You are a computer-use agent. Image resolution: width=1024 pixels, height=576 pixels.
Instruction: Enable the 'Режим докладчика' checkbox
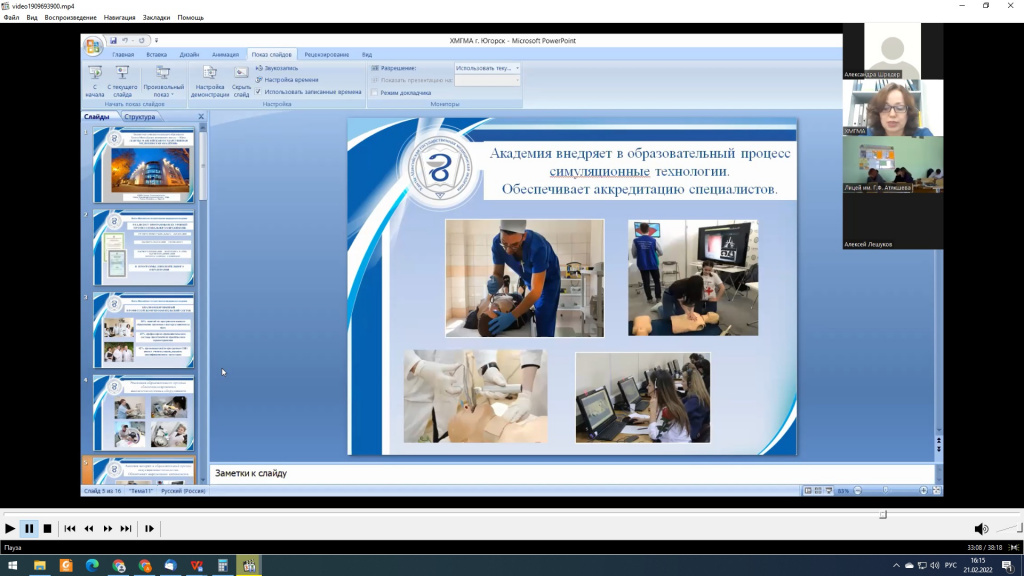tap(375, 92)
